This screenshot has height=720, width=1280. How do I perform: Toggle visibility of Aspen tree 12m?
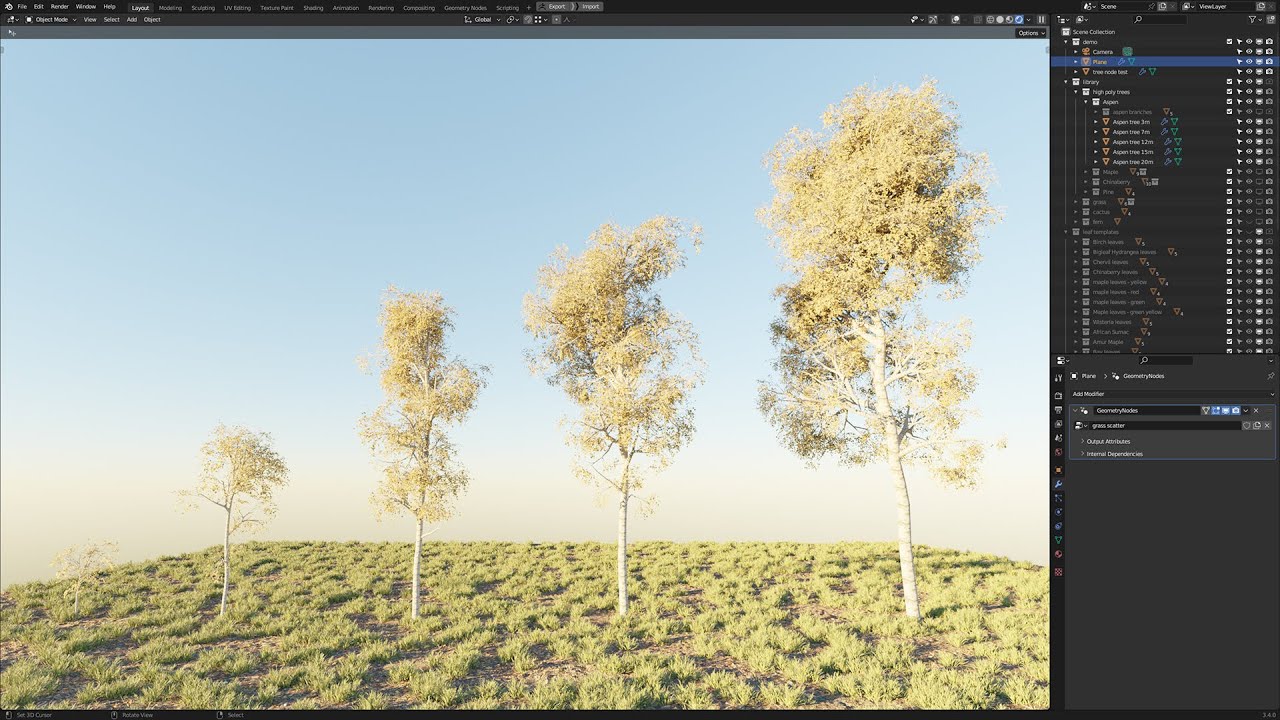[x=1249, y=142]
